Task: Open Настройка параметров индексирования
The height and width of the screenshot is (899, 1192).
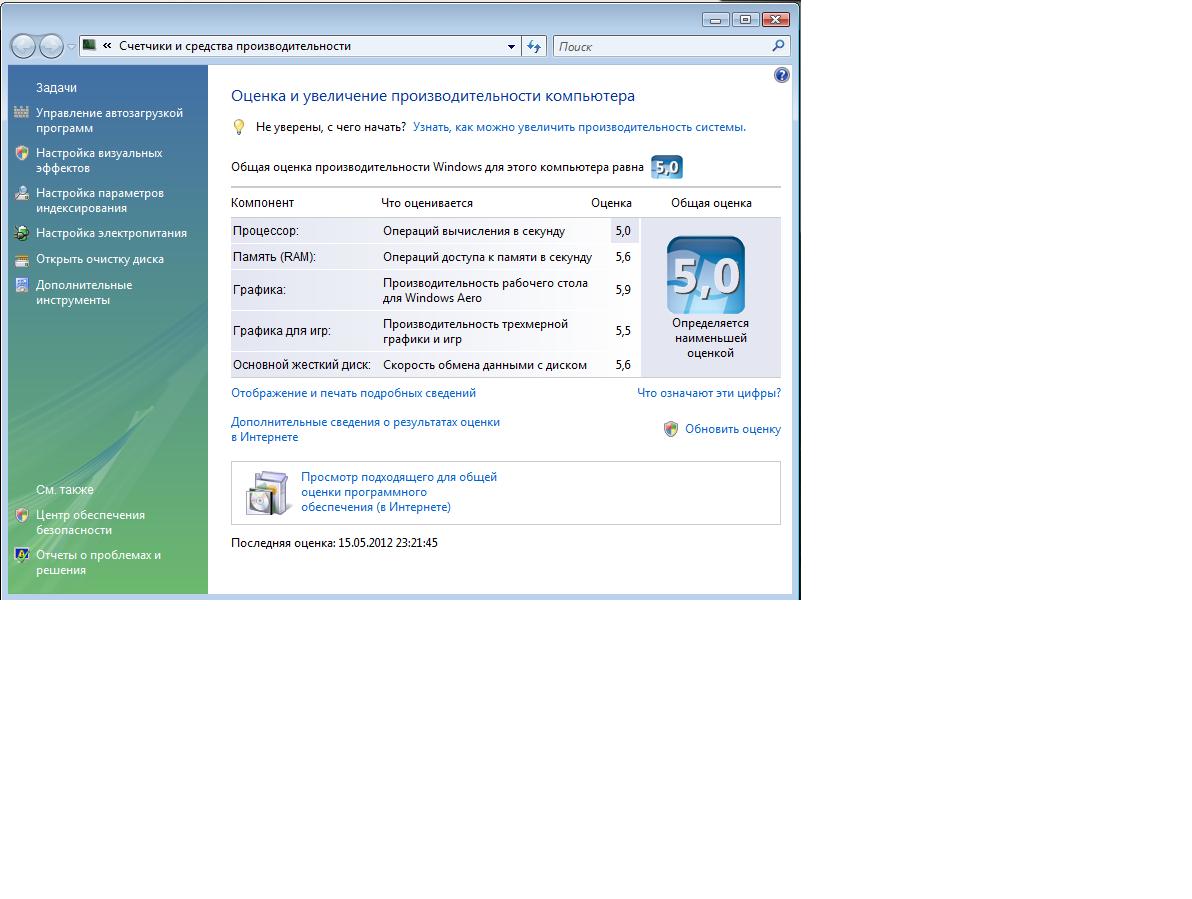Action: 99,201
